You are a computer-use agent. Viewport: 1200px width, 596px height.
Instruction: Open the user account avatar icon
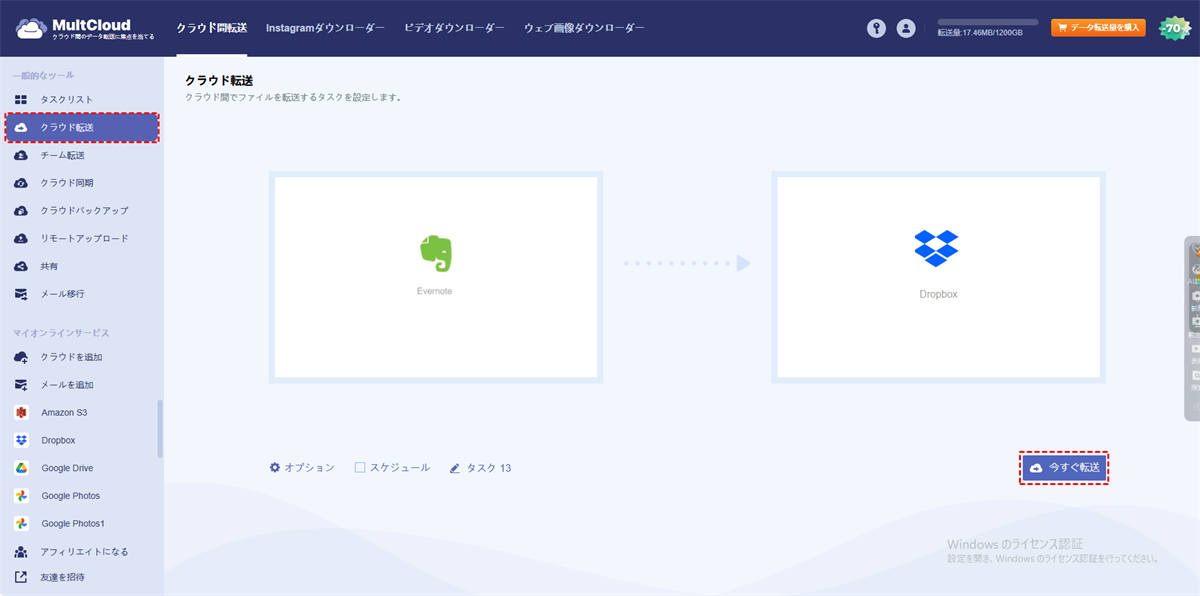tap(906, 29)
